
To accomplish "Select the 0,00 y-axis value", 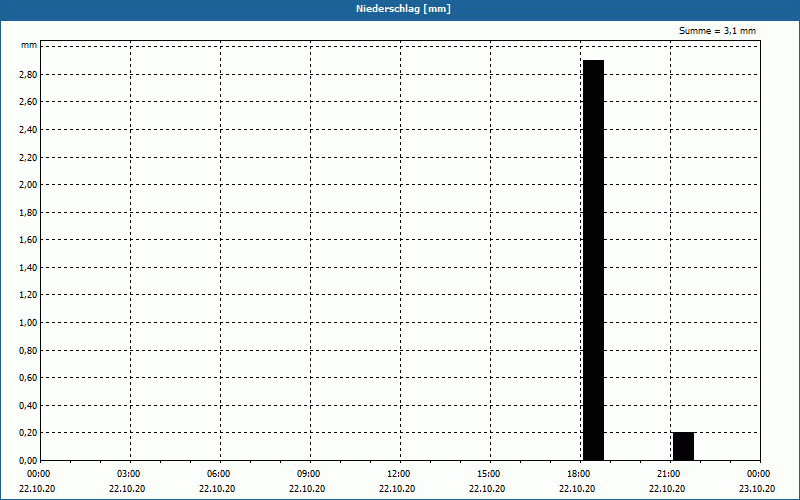I will pos(28,460).
